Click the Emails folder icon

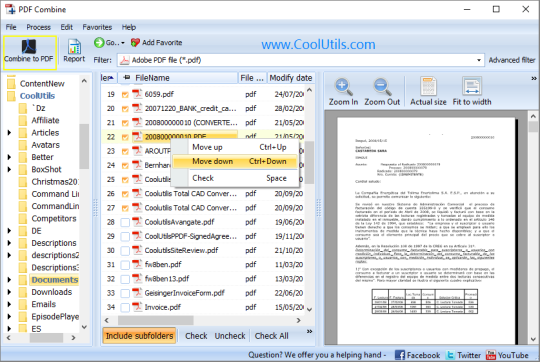tap(23, 304)
